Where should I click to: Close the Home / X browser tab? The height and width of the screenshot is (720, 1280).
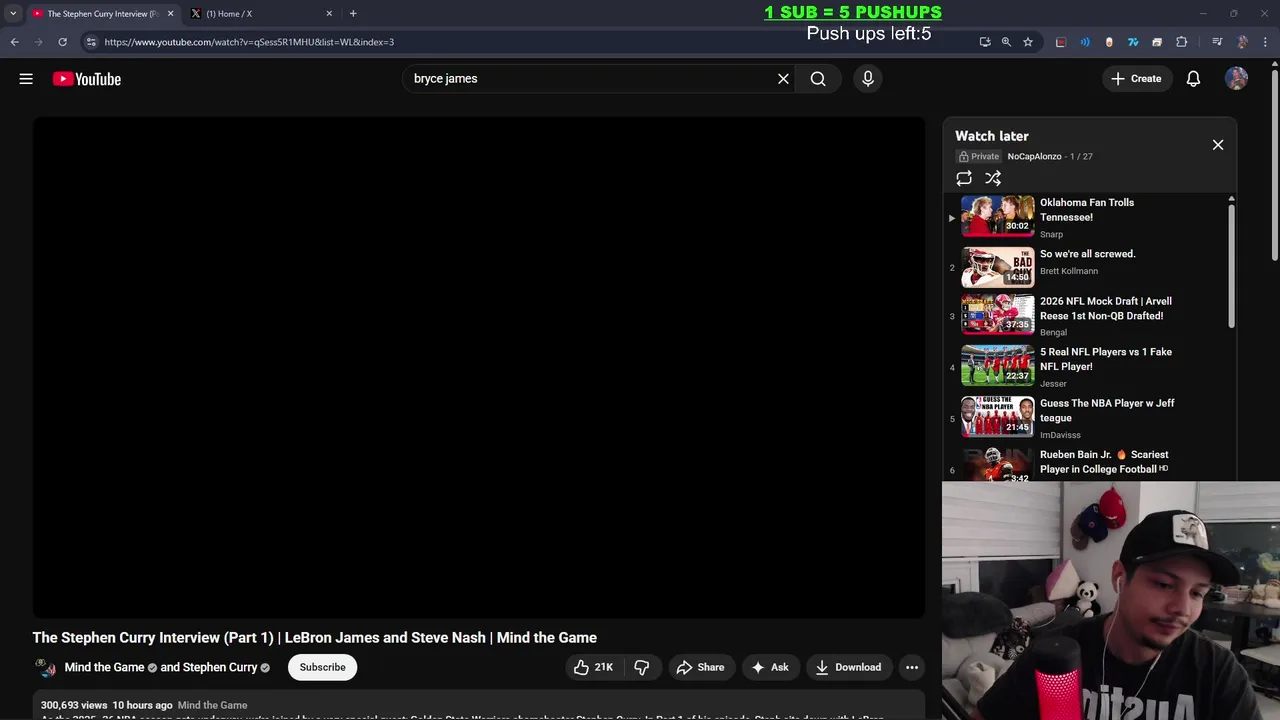[x=329, y=14]
